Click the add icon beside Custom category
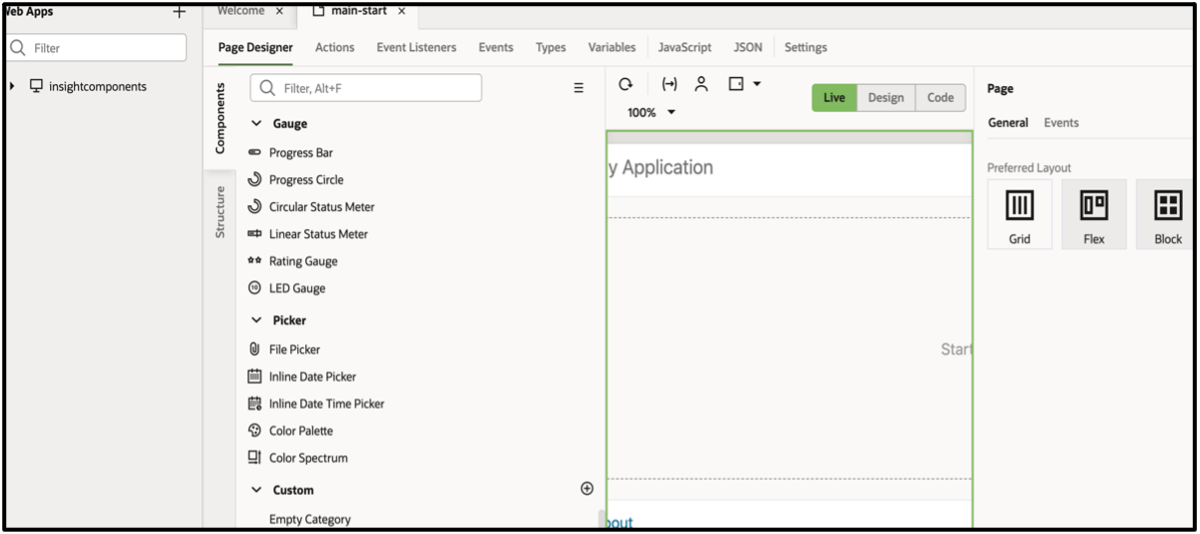 (587, 489)
